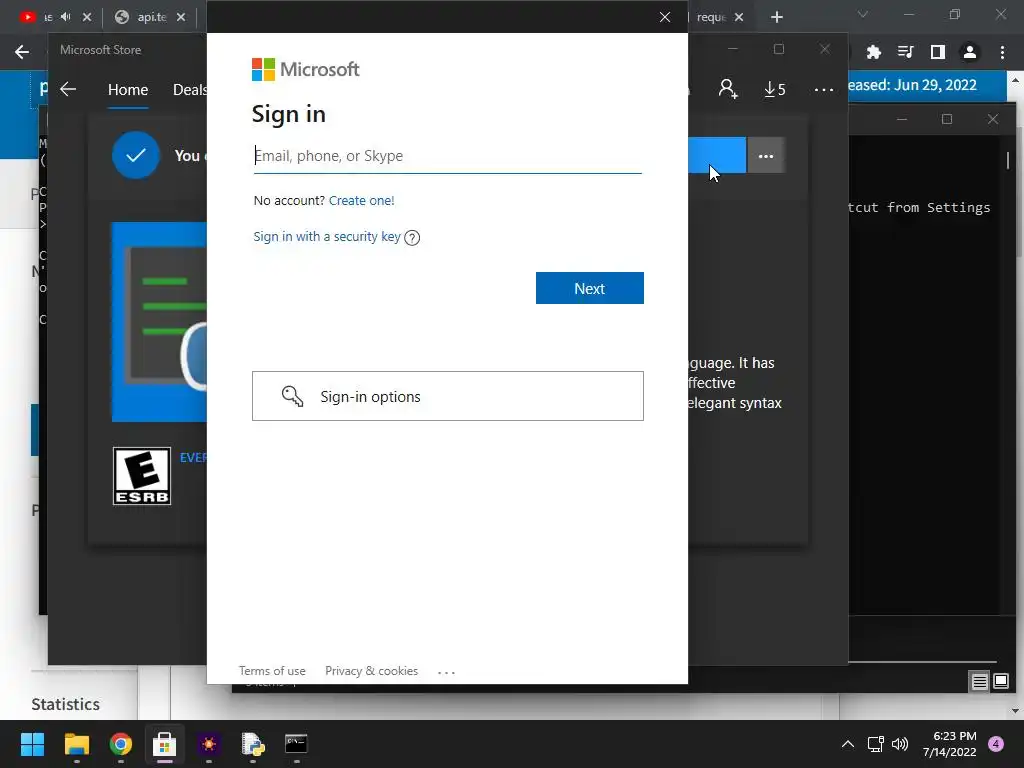
Task: Click the Next button
Action: click(x=590, y=288)
